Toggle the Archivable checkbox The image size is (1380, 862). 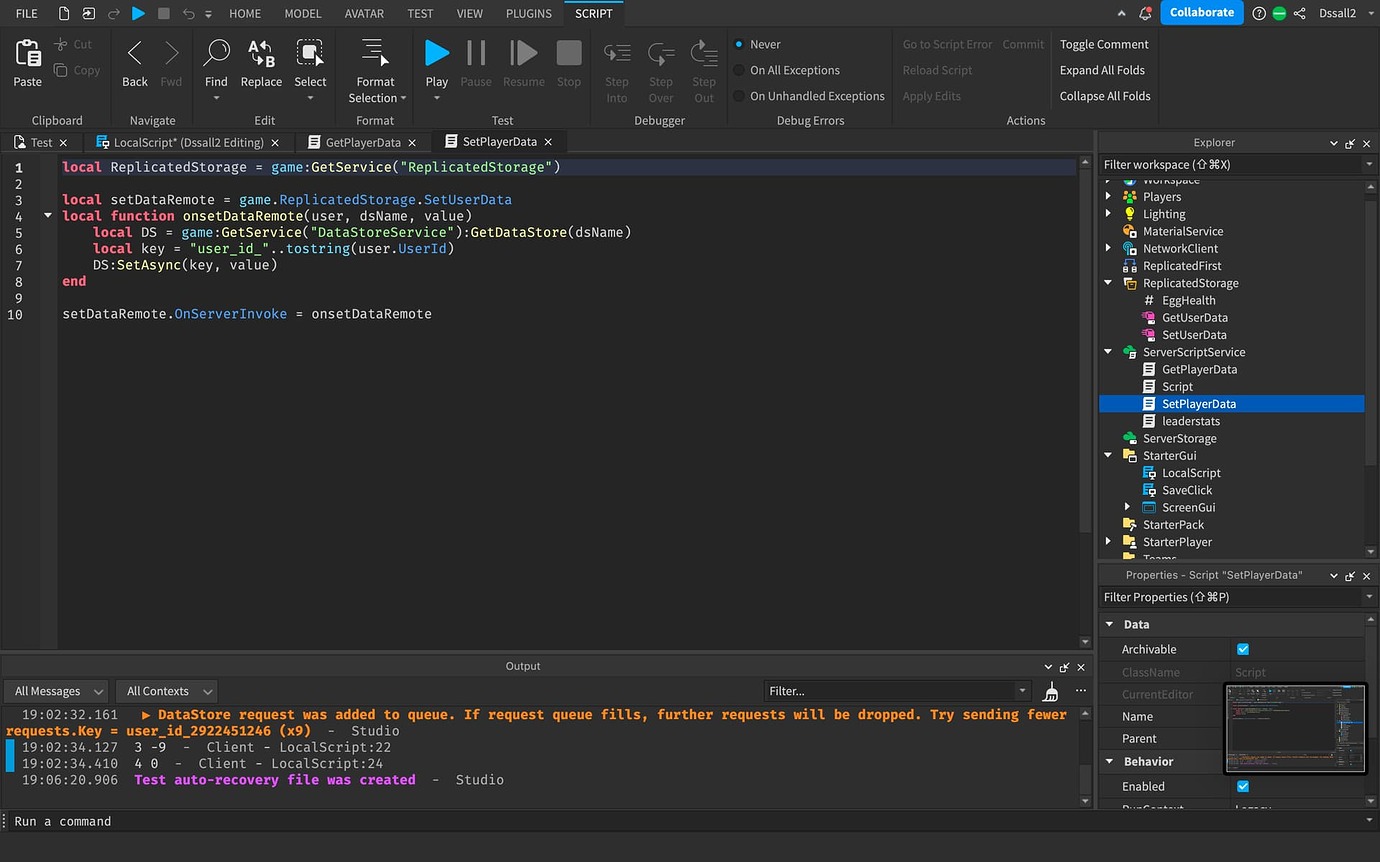[1243, 649]
